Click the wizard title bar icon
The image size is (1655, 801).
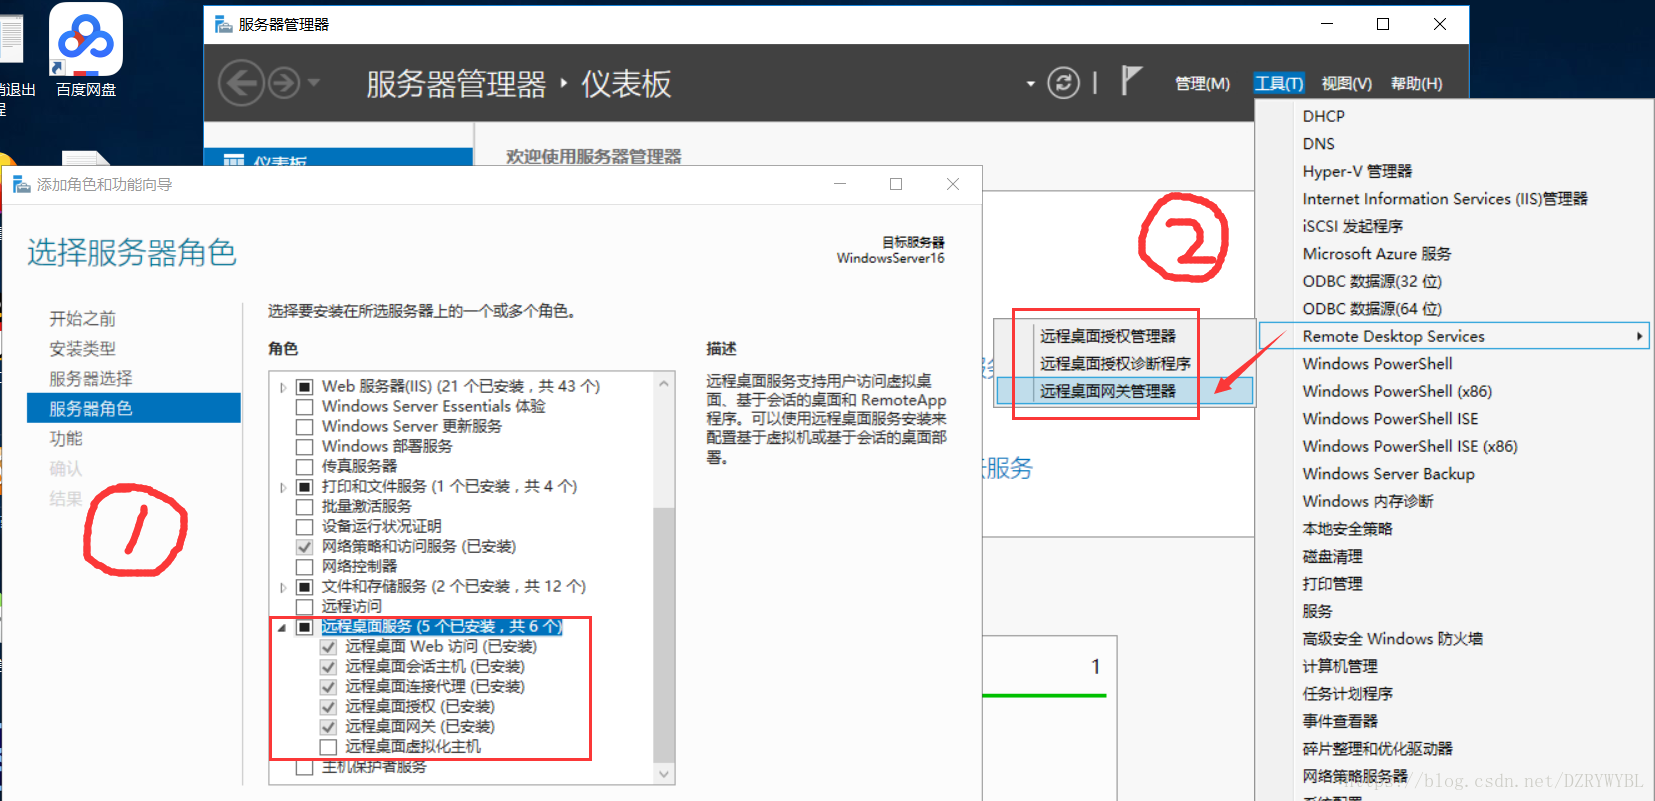pos(21,184)
